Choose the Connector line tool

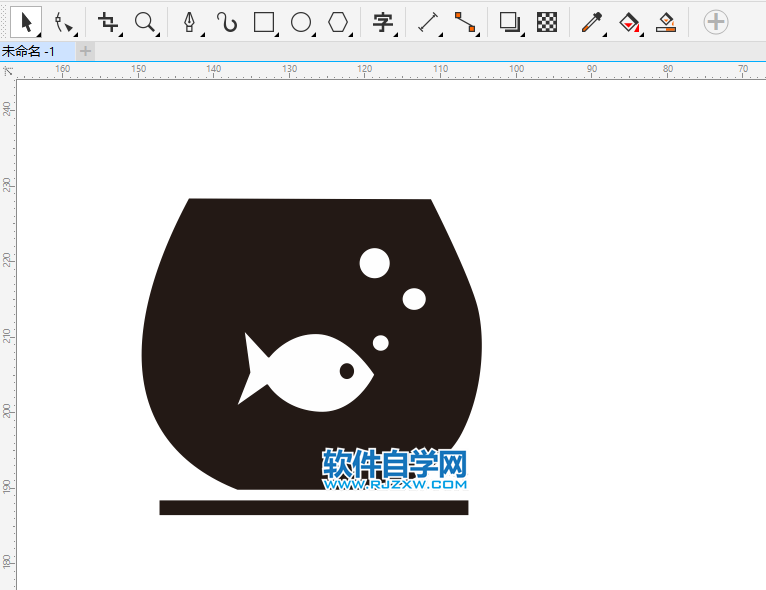click(466, 22)
